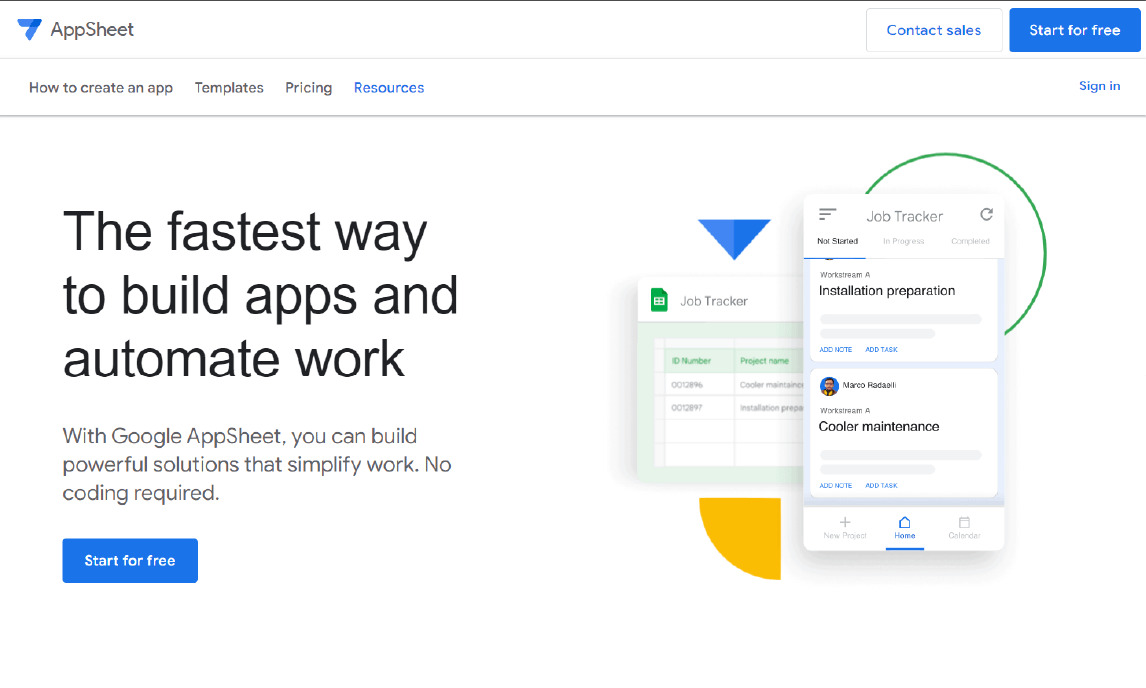Click the 'Cooler maintenance' card title
The width and height of the screenshot is (1146, 688).
point(879,427)
